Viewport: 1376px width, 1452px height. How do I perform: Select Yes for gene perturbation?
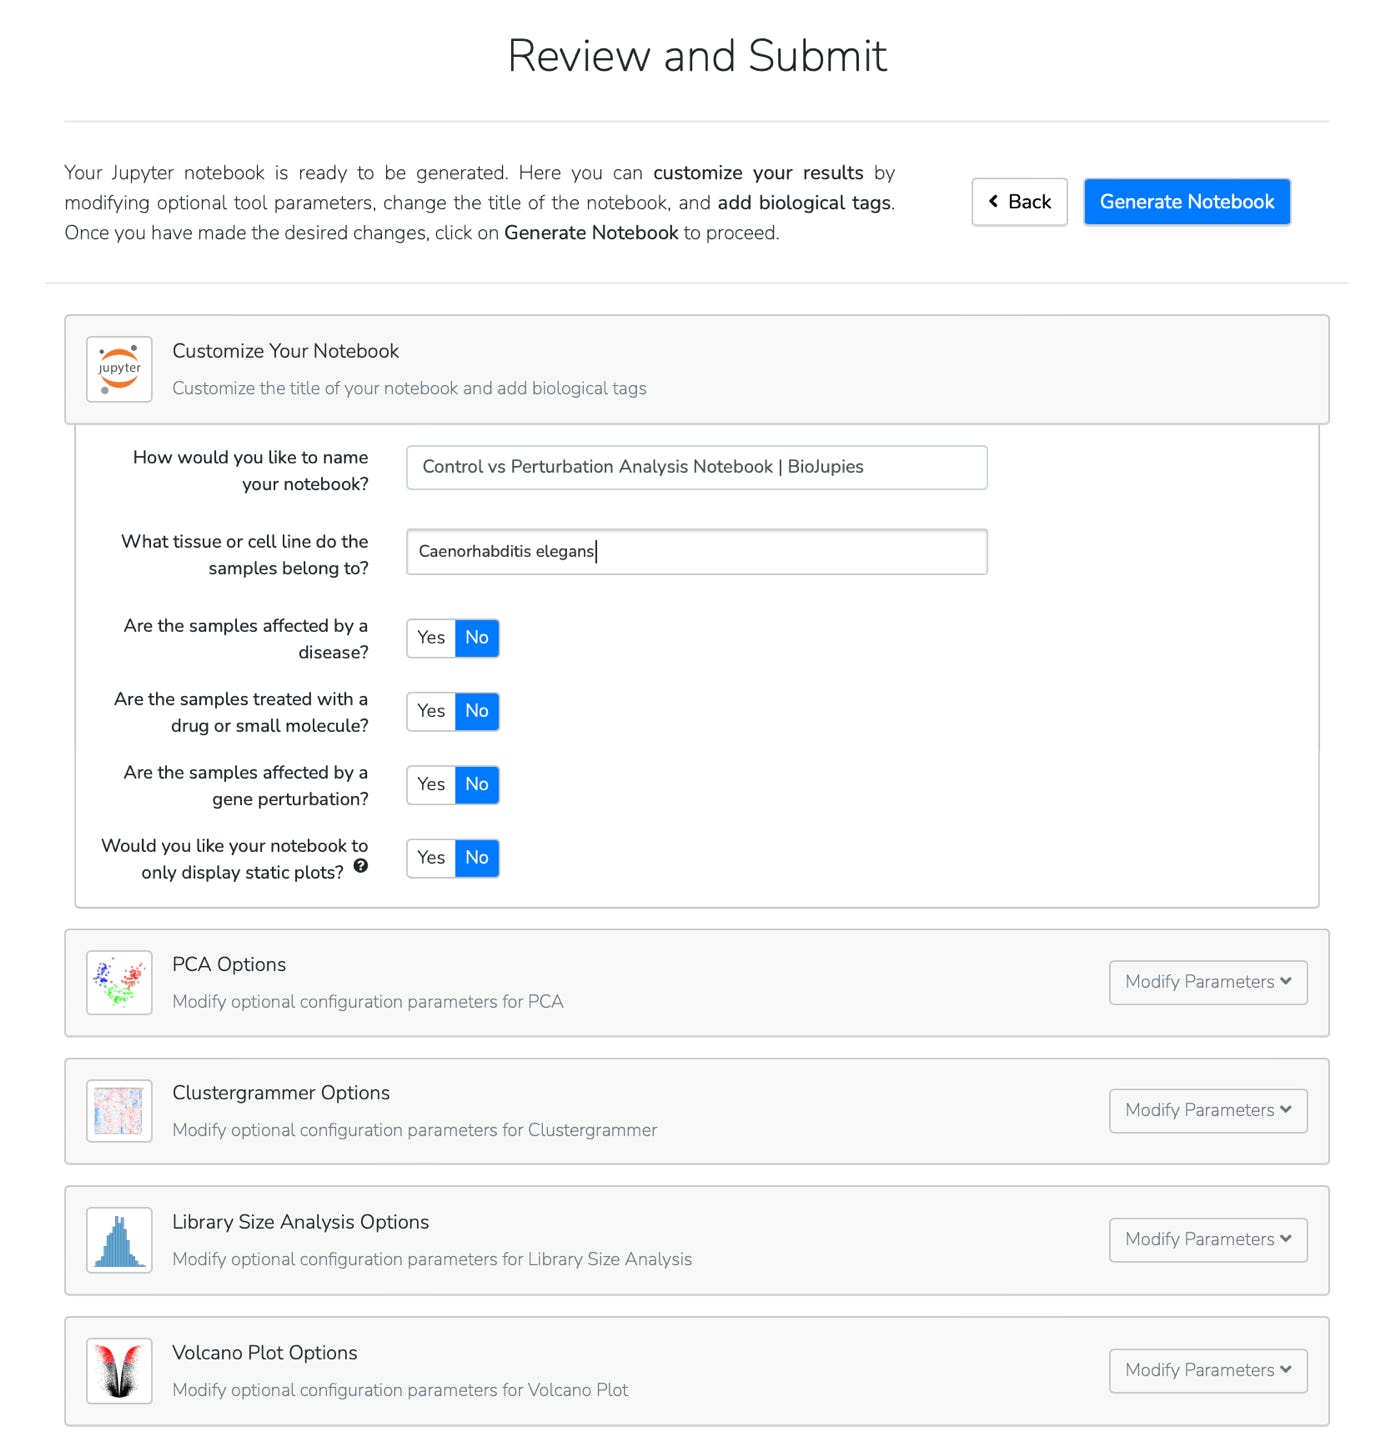coord(431,785)
